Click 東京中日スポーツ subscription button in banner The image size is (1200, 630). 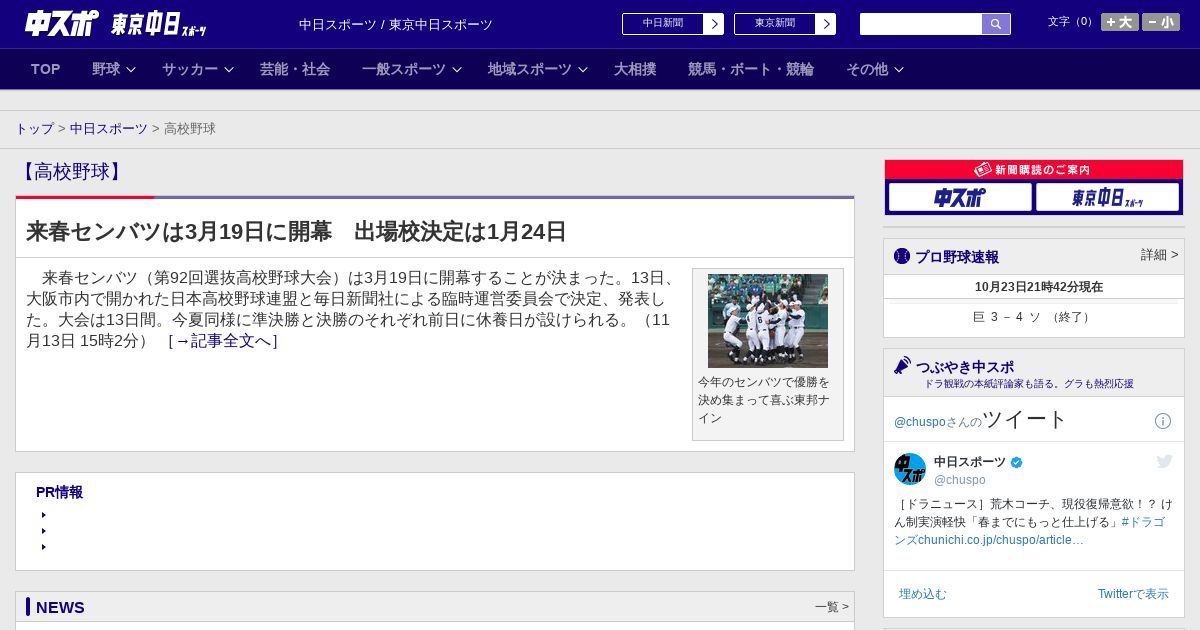1107,197
